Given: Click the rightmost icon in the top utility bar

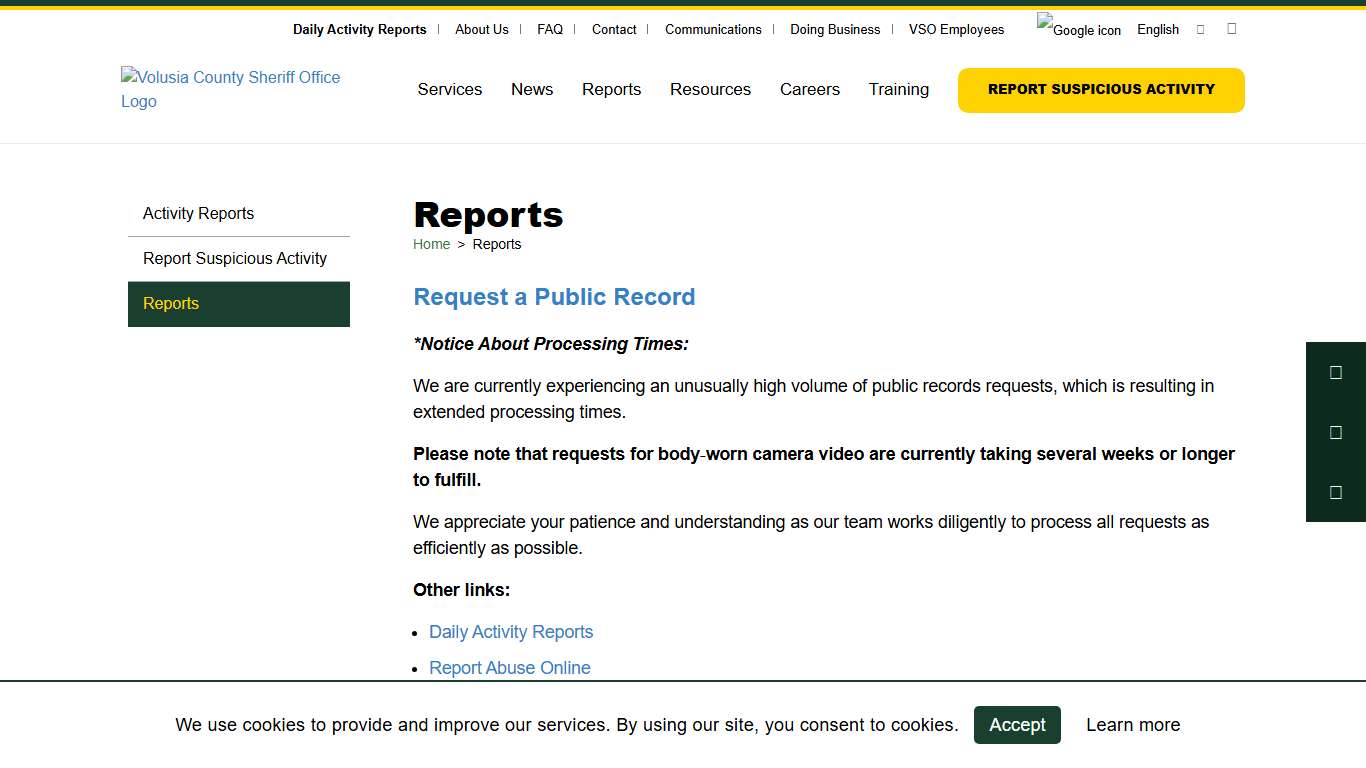Looking at the screenshot, I should tap(1231, 29).
